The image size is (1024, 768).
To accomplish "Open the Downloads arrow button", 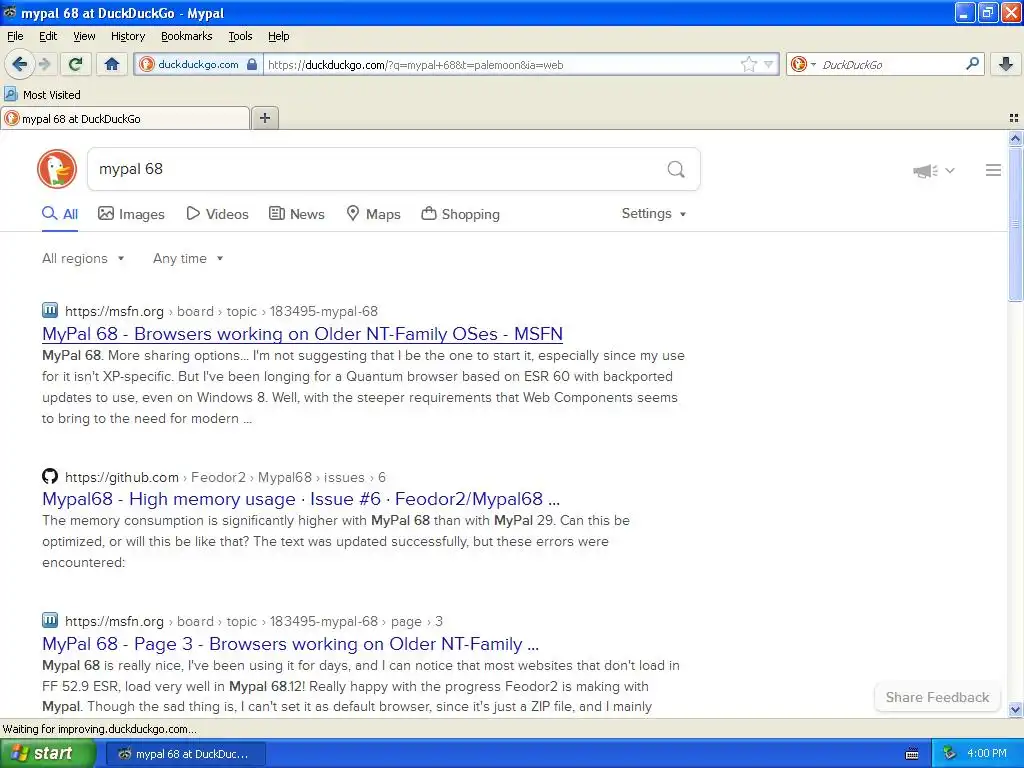I will pyautogui.click(x=1006, y=64).
